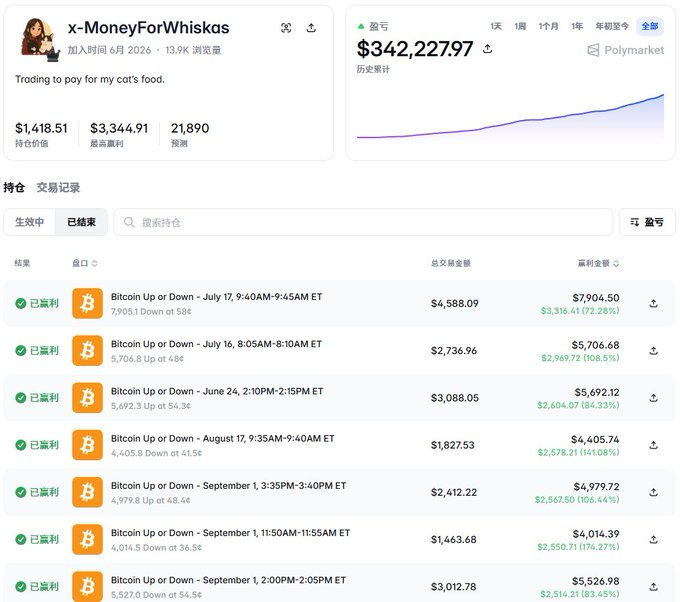Select the 1个月 chart range
The image size is (680, 602).
click(549, 26)
